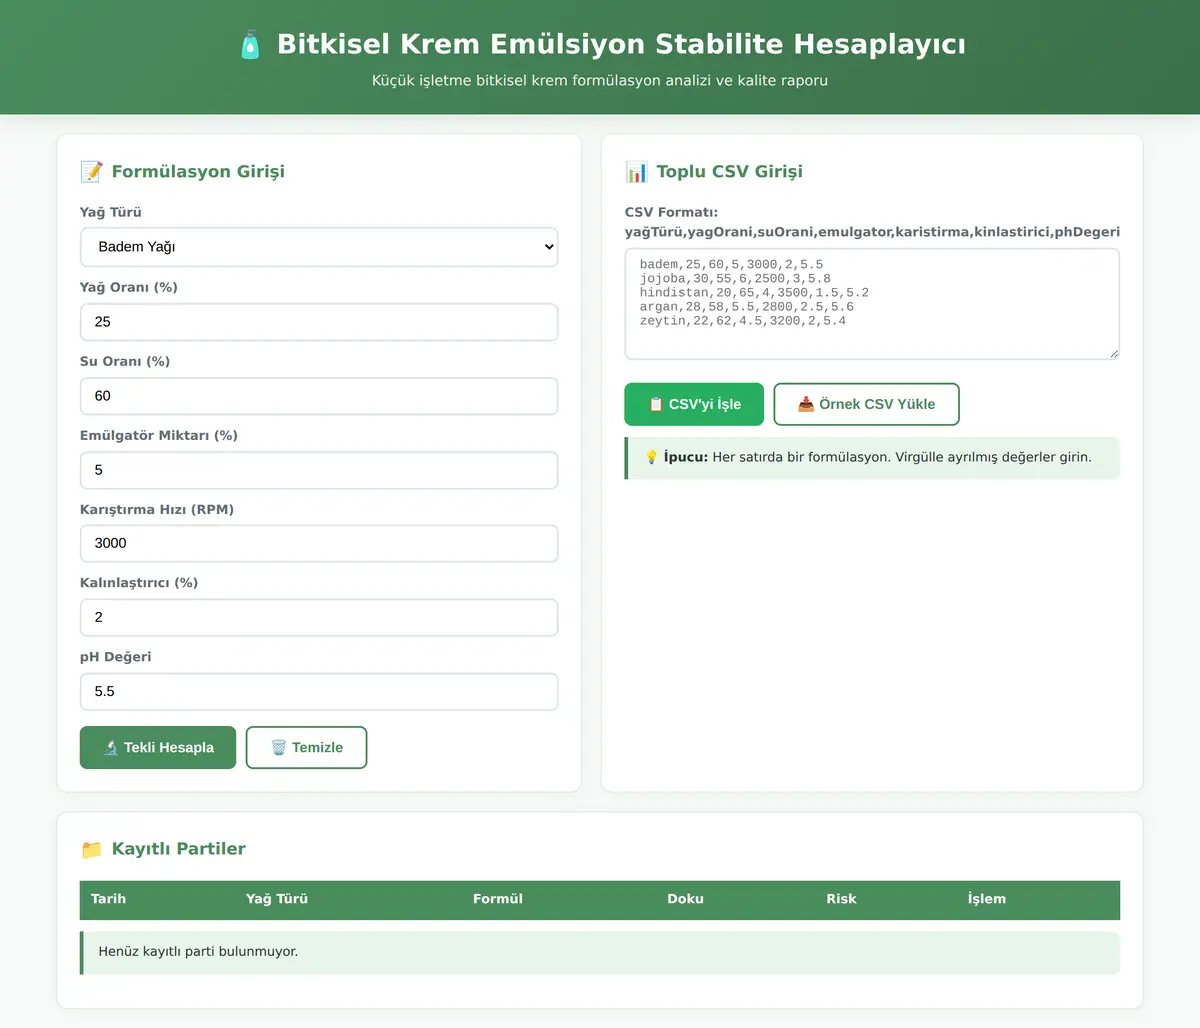Click the 'badem,25,60,5,3000,2,5.5' CSV line
The width and height of the screenshot is (1200, 1028).
732,265
